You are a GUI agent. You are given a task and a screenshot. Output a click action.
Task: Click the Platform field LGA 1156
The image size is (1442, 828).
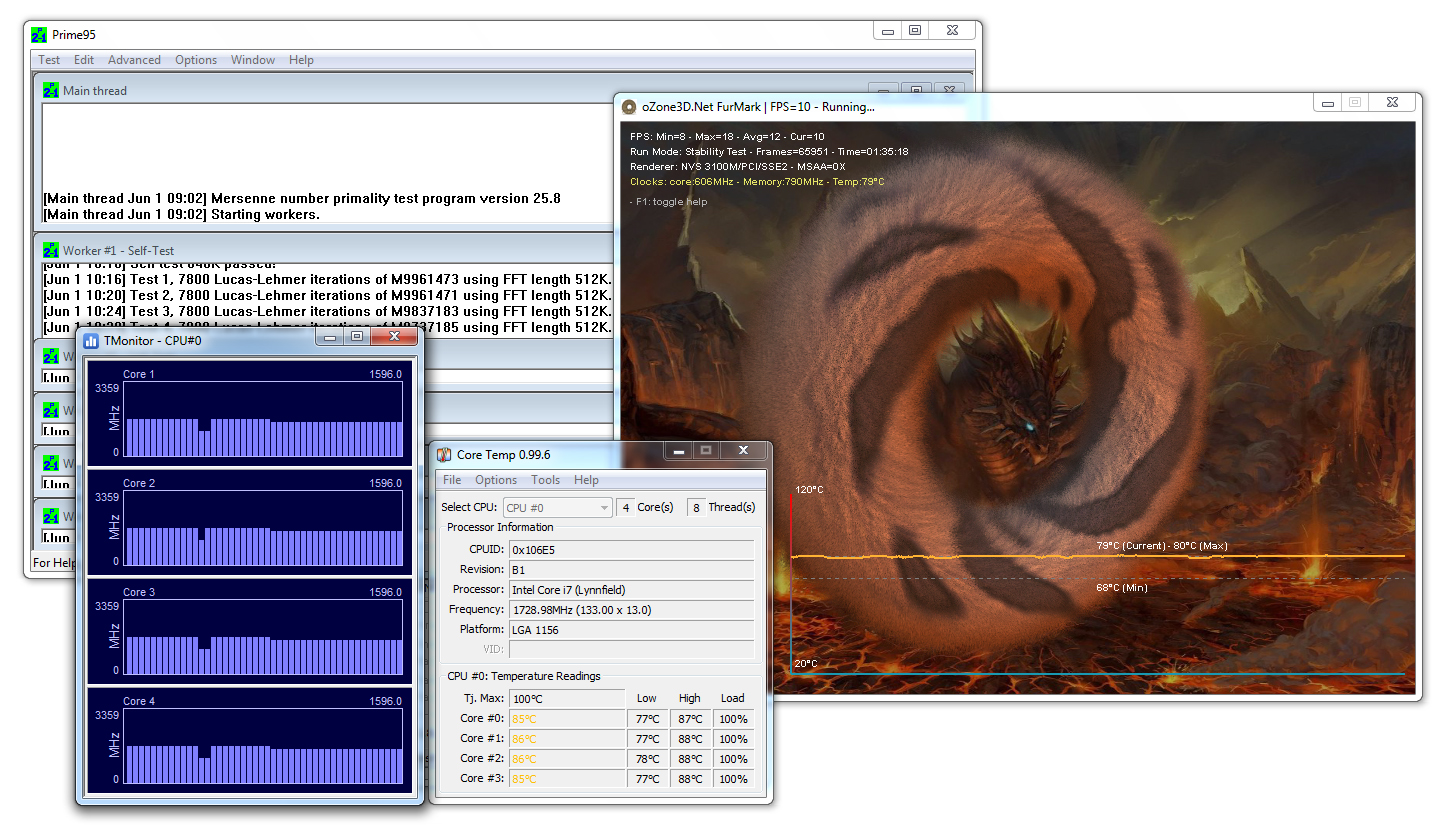point(632,629)
